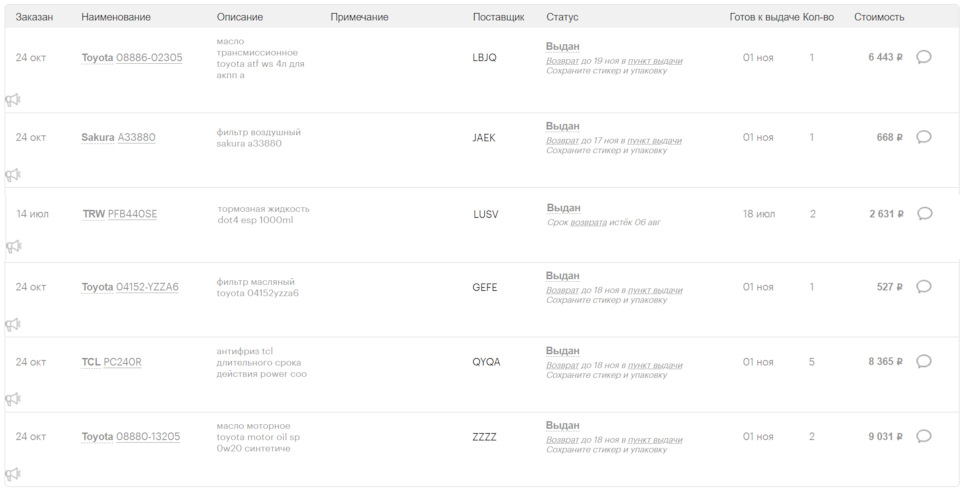
Task: Click chat icon in TCL PC240R row
Action: (x=924, y=362)
